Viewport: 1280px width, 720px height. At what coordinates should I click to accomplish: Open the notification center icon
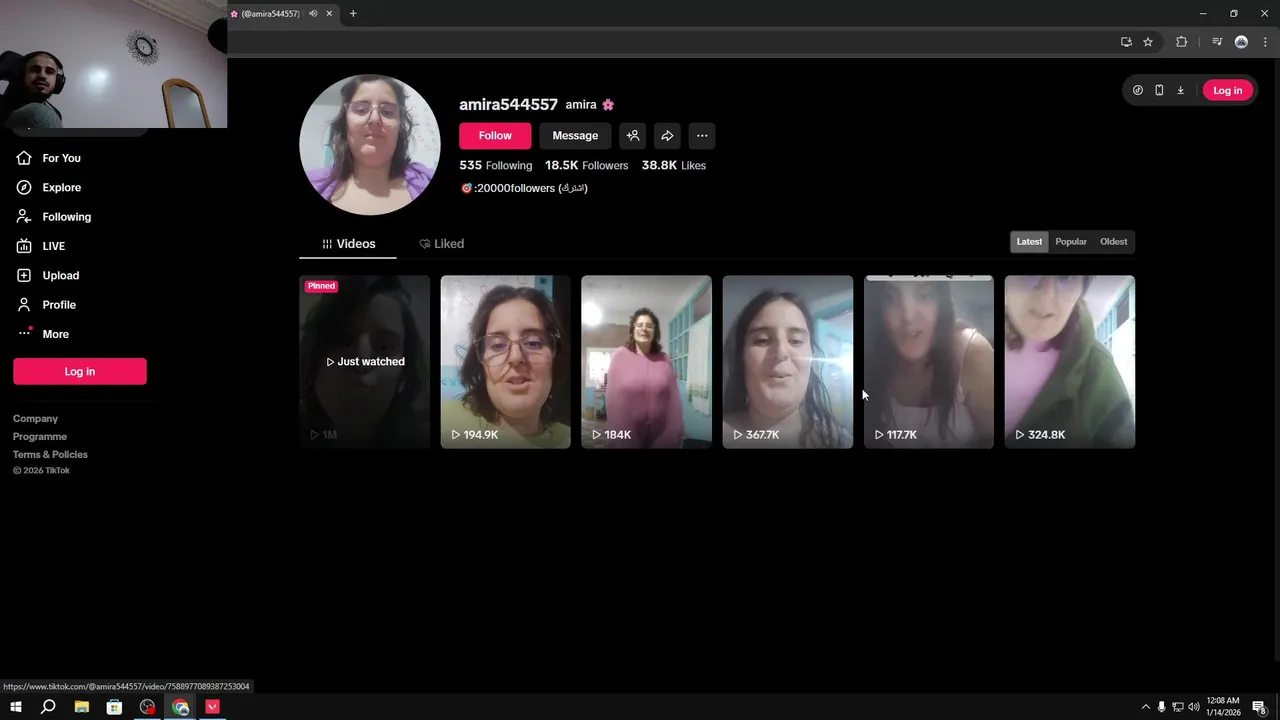point(1261,707)
